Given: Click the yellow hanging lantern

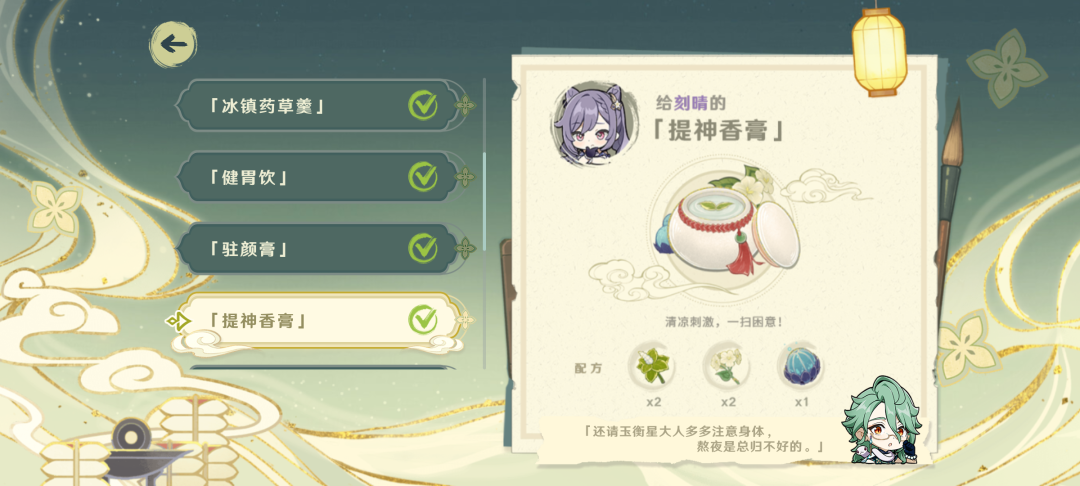Looking at the screenshot, I should tap(879, 50).
